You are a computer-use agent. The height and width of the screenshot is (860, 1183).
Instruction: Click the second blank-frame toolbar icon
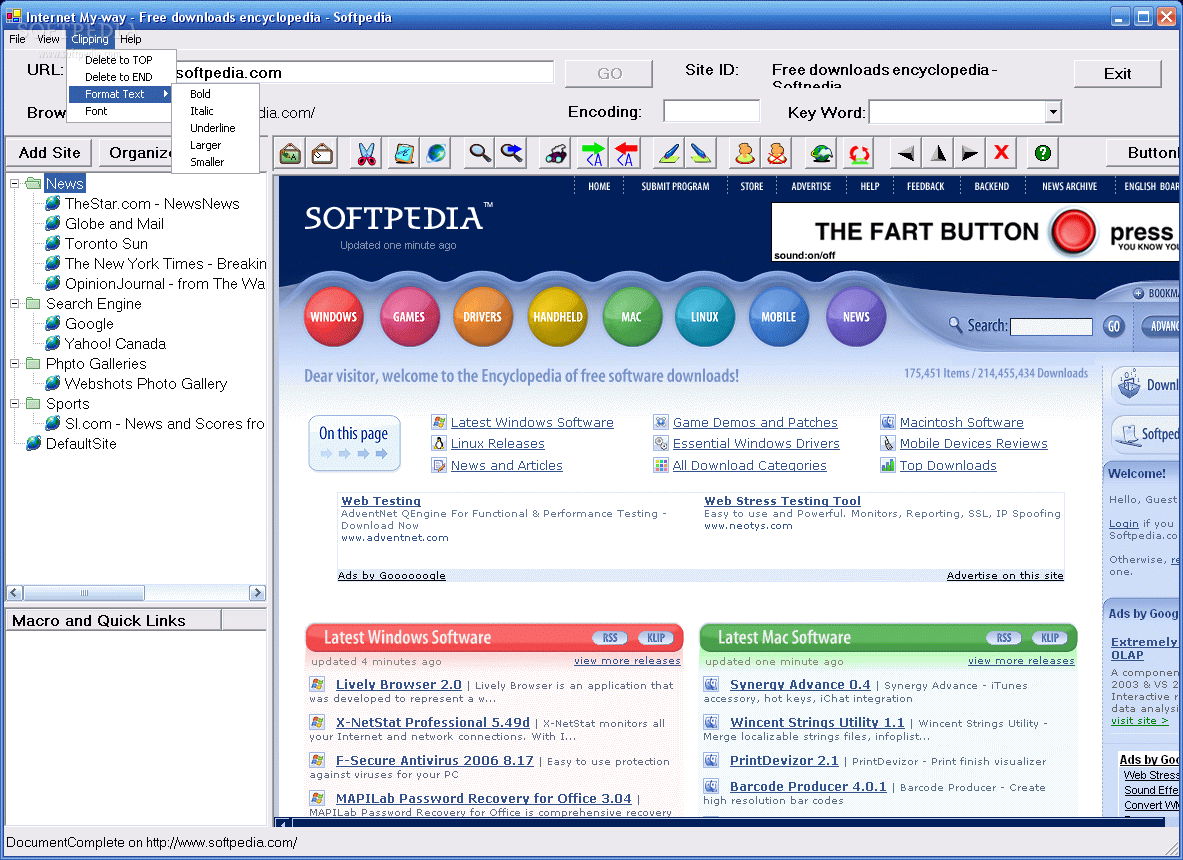tap(322, 153)
